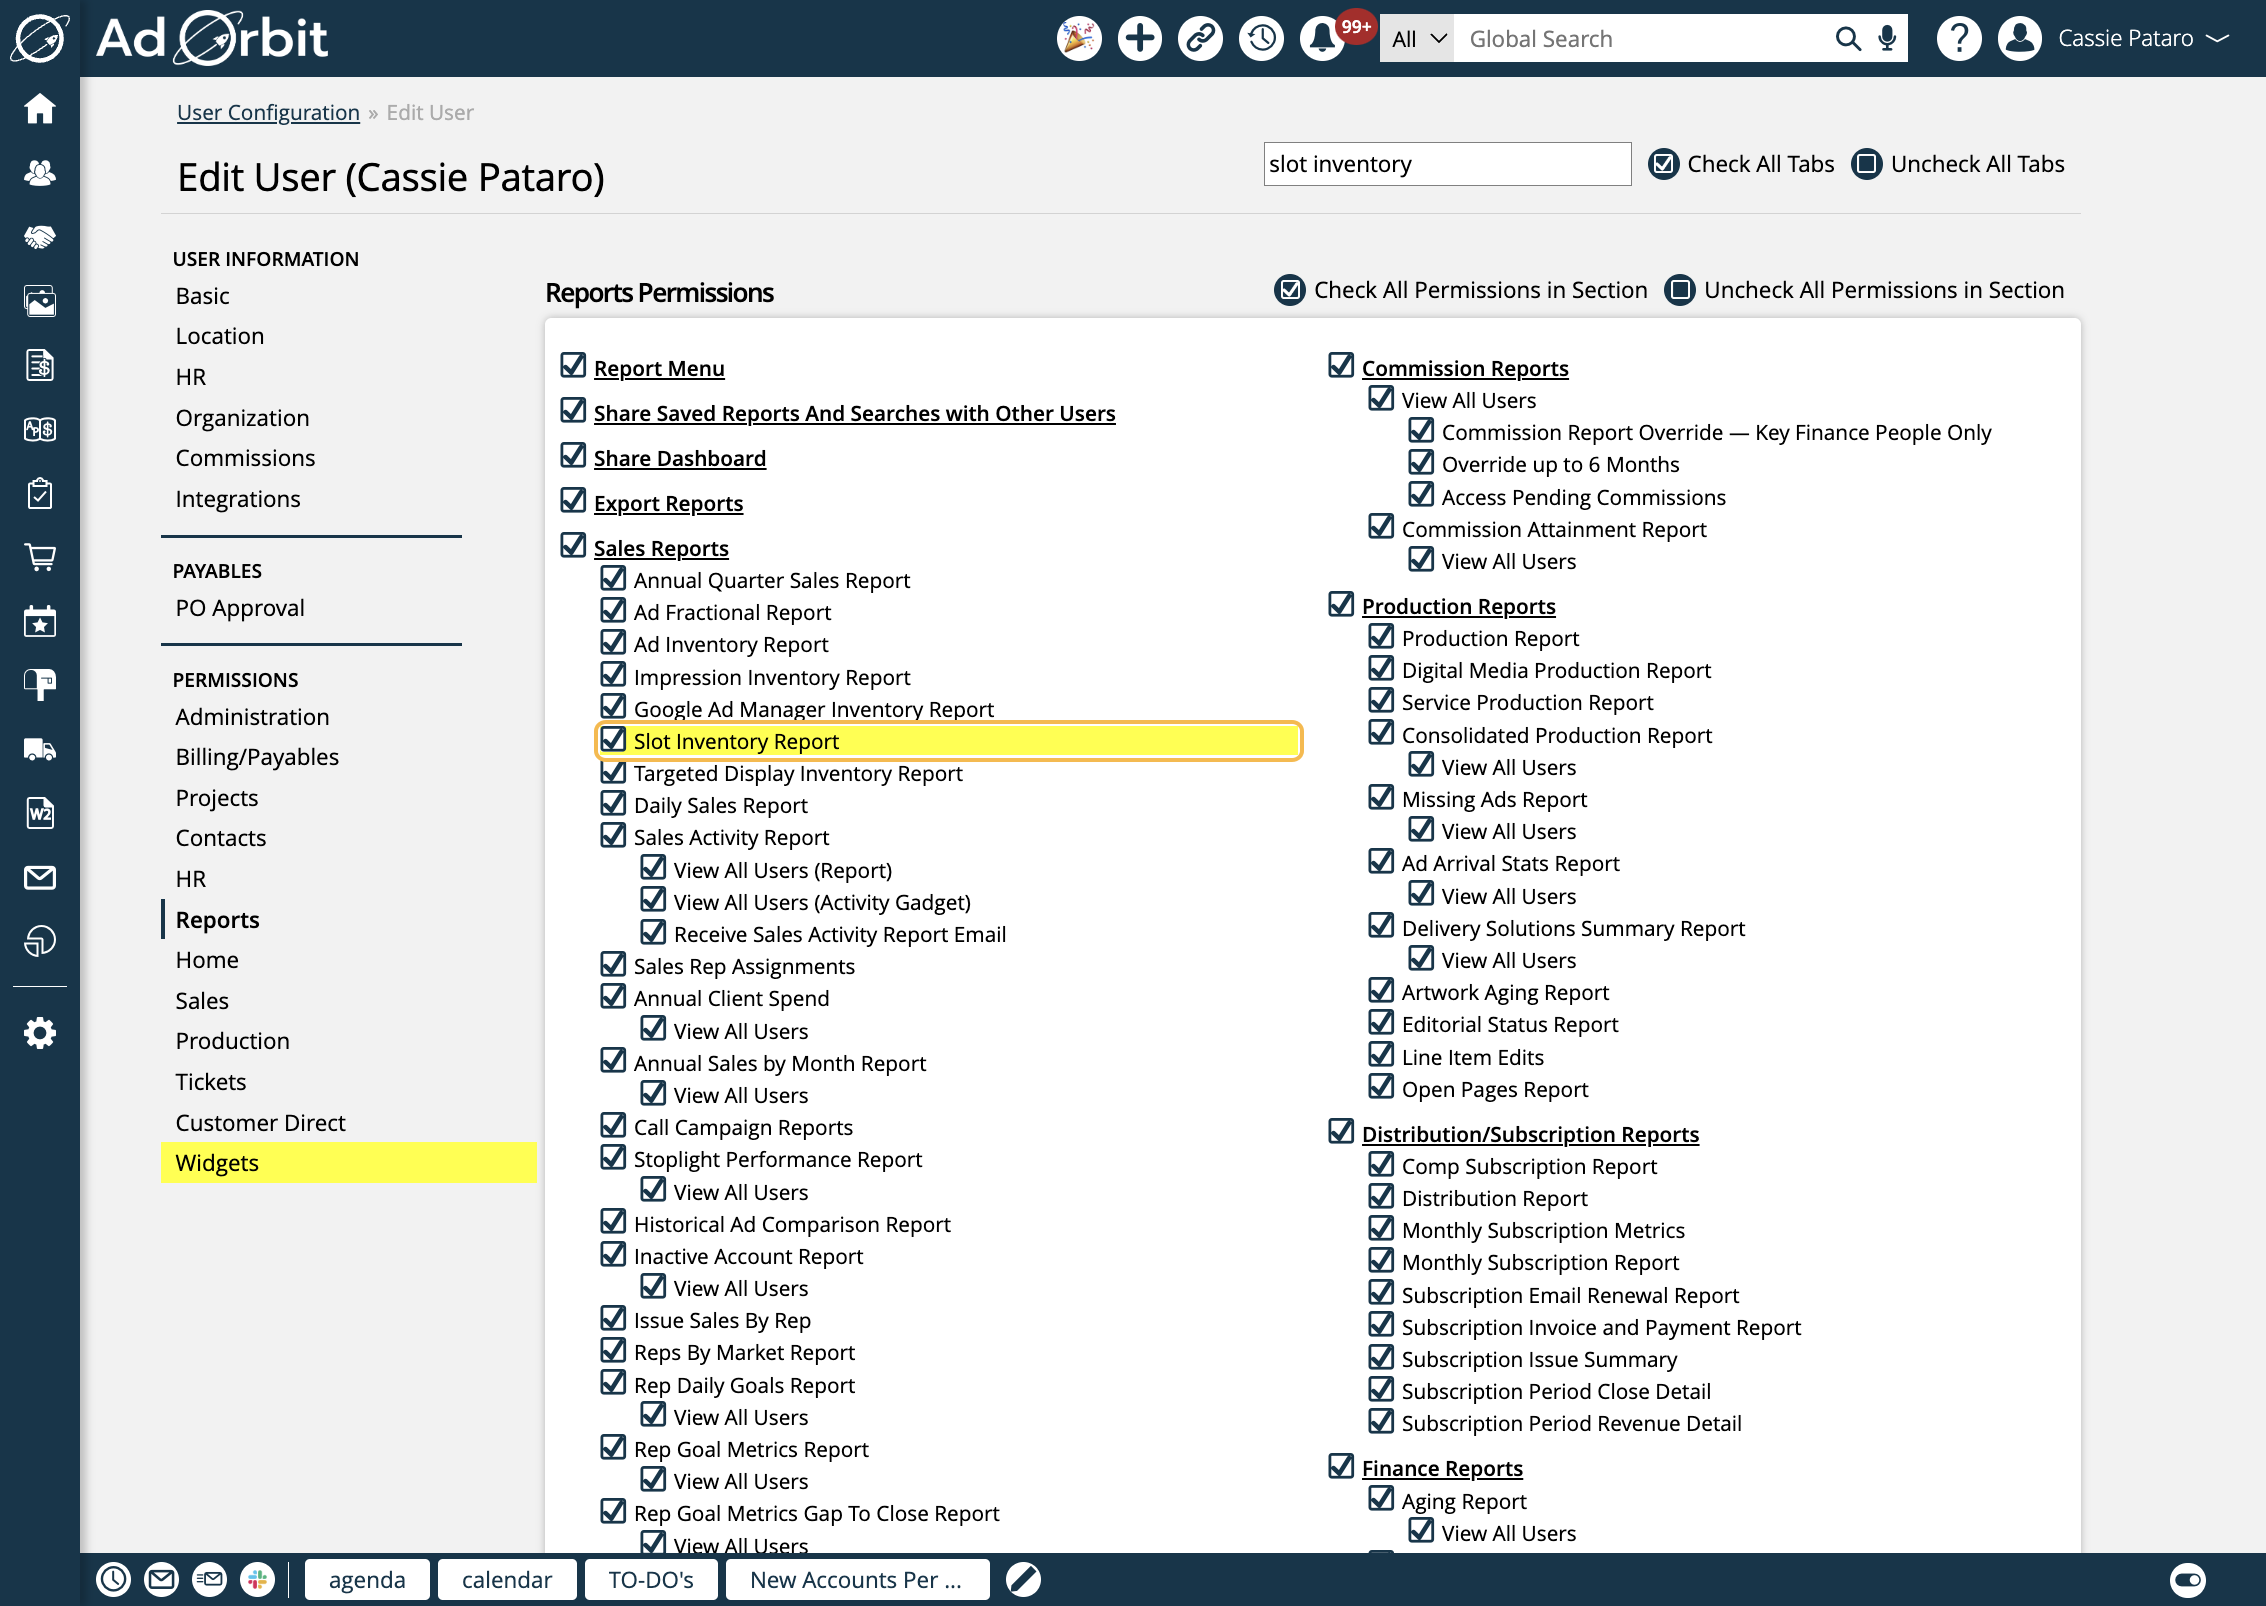
Task: Switch to Billing/Payables permissions tab
Action: tap(257, 757)
